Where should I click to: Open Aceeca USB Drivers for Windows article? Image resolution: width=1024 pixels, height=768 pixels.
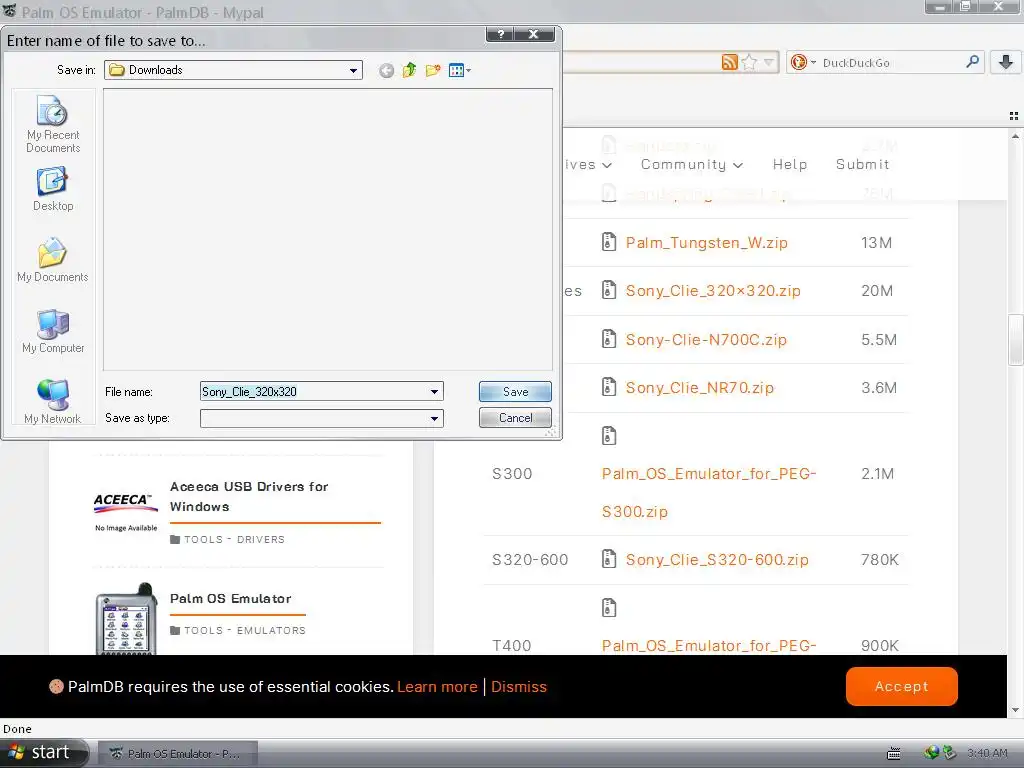coord(249,496)
